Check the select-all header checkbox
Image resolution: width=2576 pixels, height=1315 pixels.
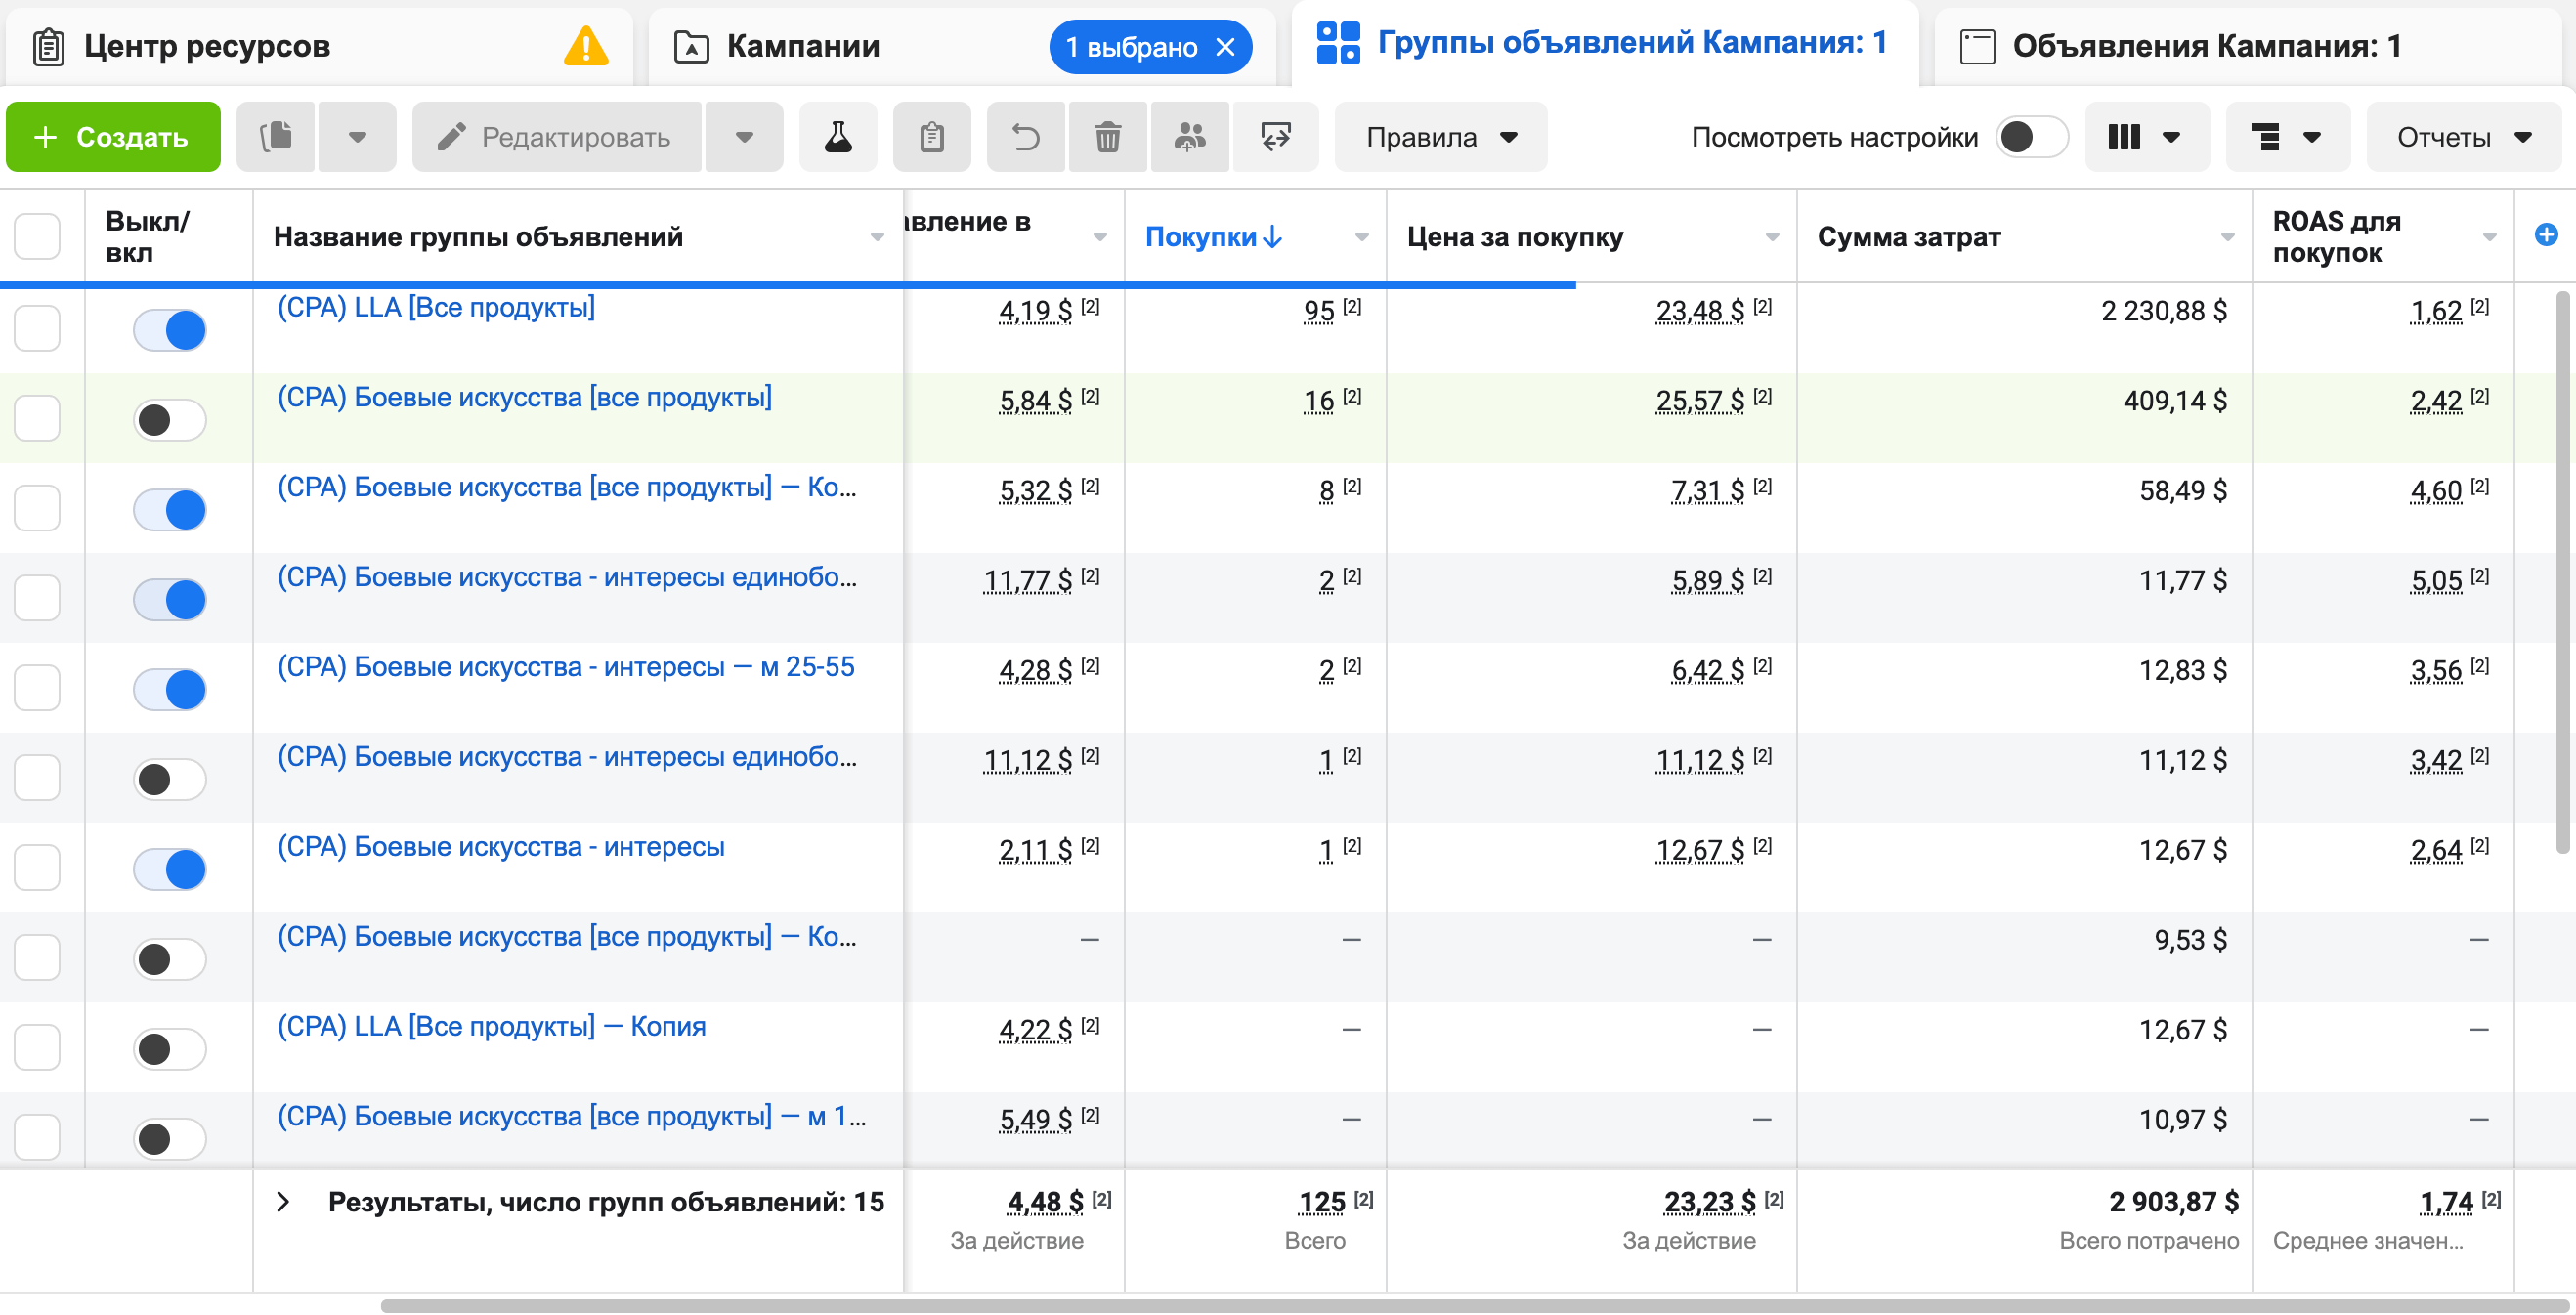[x=37, y=237]
